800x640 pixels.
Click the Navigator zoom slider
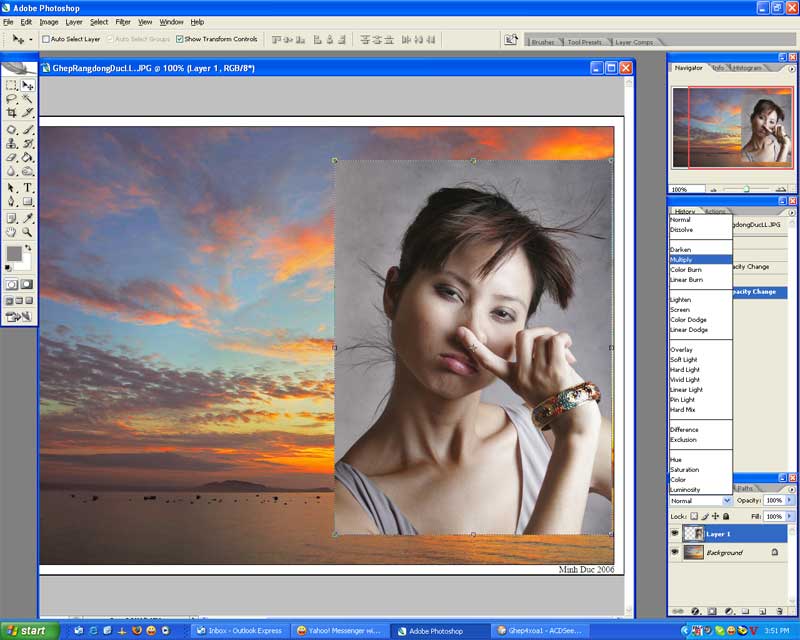745,189
